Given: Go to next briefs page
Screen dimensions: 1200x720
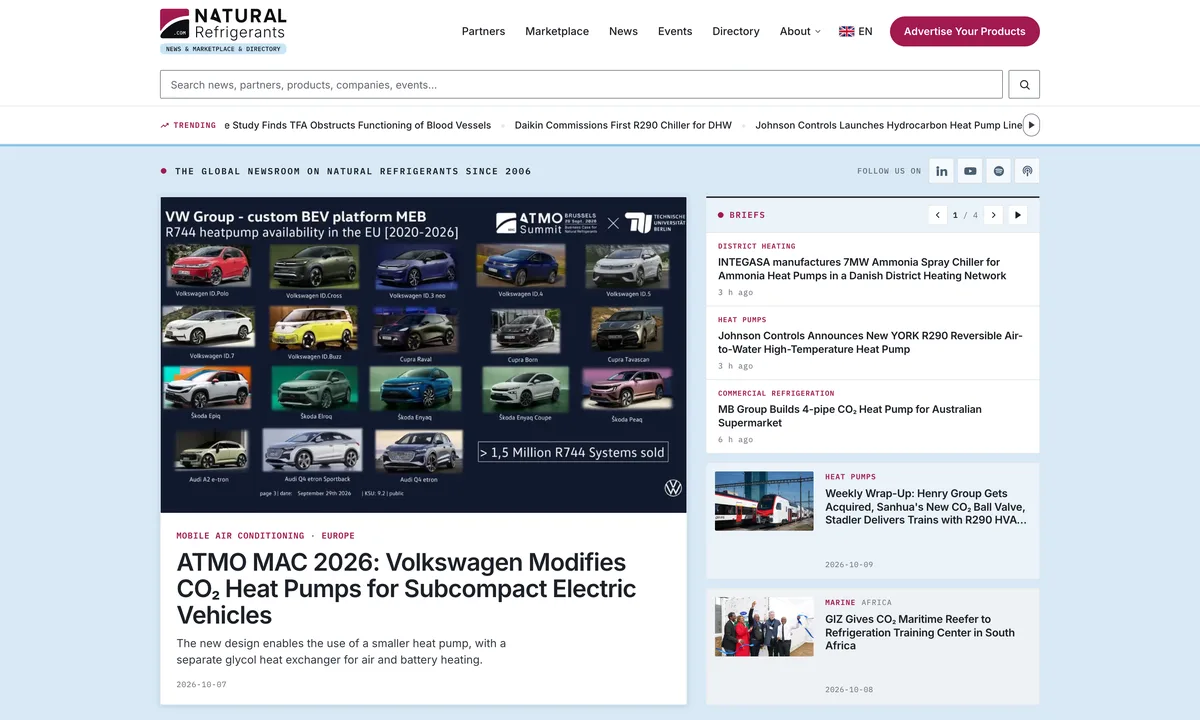Looking at the screenshot, I should [x=993, y=215].
